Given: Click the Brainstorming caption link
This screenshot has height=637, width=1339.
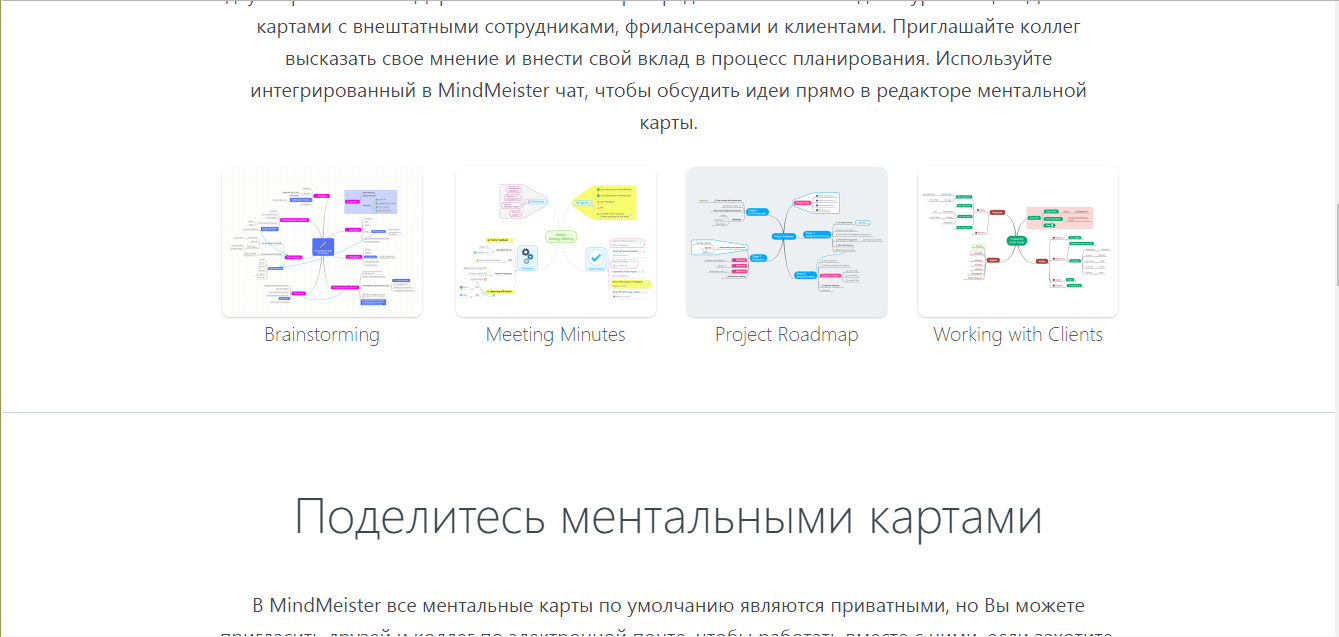Looking at the screenshot, I should [x=322, y=335].
